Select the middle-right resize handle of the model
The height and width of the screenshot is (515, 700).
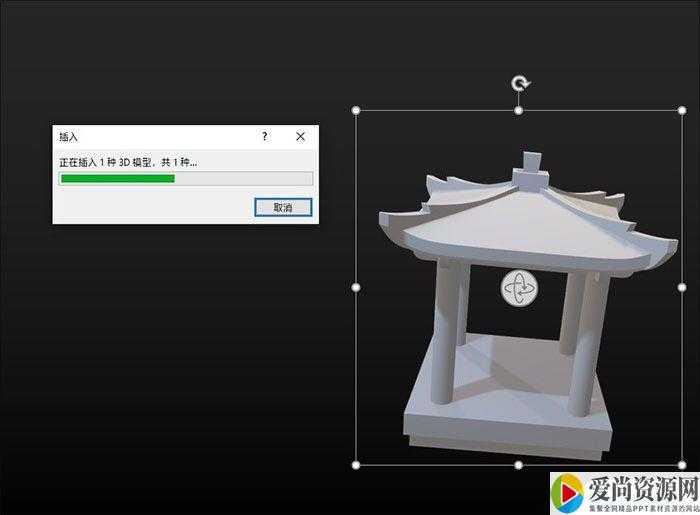(x=681, y=287)
